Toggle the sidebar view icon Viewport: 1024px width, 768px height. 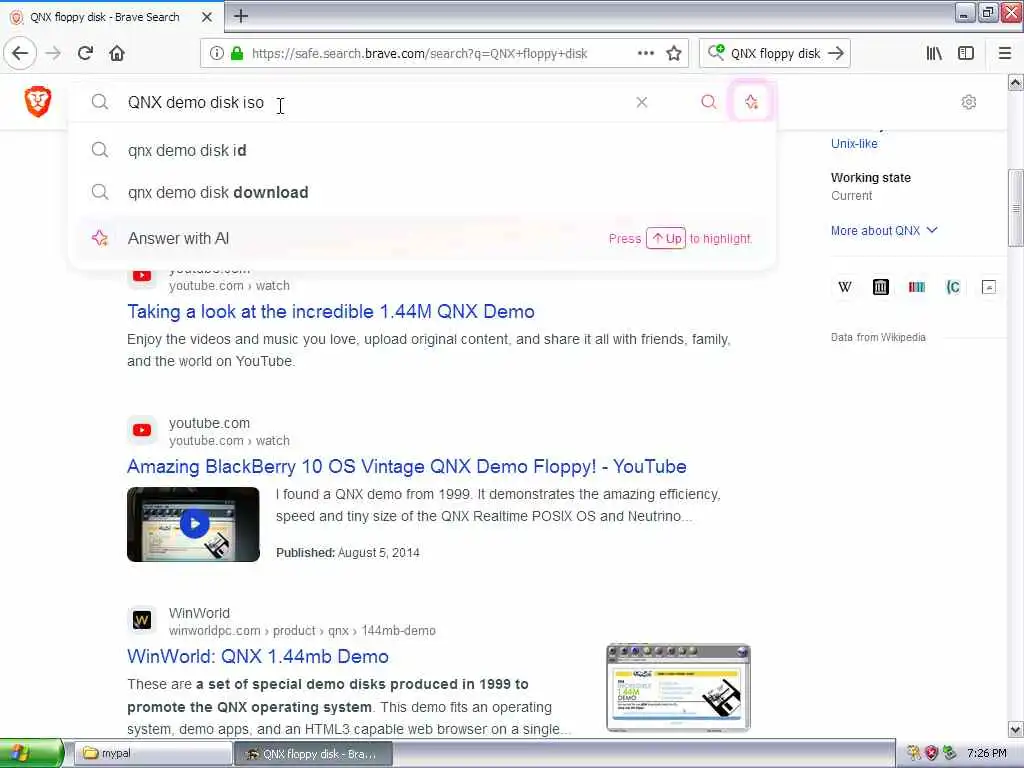point(966,54)
